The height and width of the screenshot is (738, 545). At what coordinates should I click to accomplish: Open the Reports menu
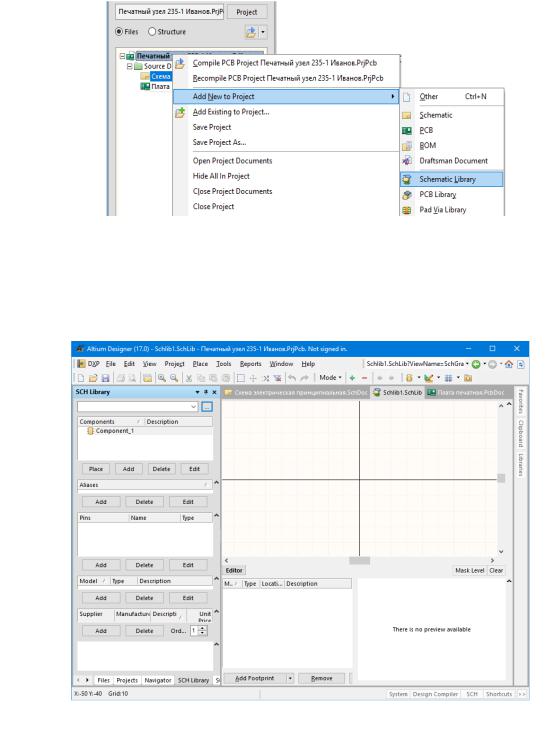pos(250,364)
